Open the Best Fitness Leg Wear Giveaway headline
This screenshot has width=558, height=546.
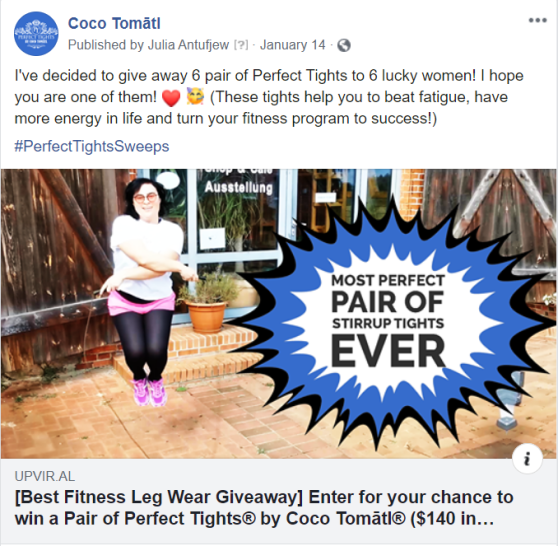pyautogui.click(x=264, y=508)
